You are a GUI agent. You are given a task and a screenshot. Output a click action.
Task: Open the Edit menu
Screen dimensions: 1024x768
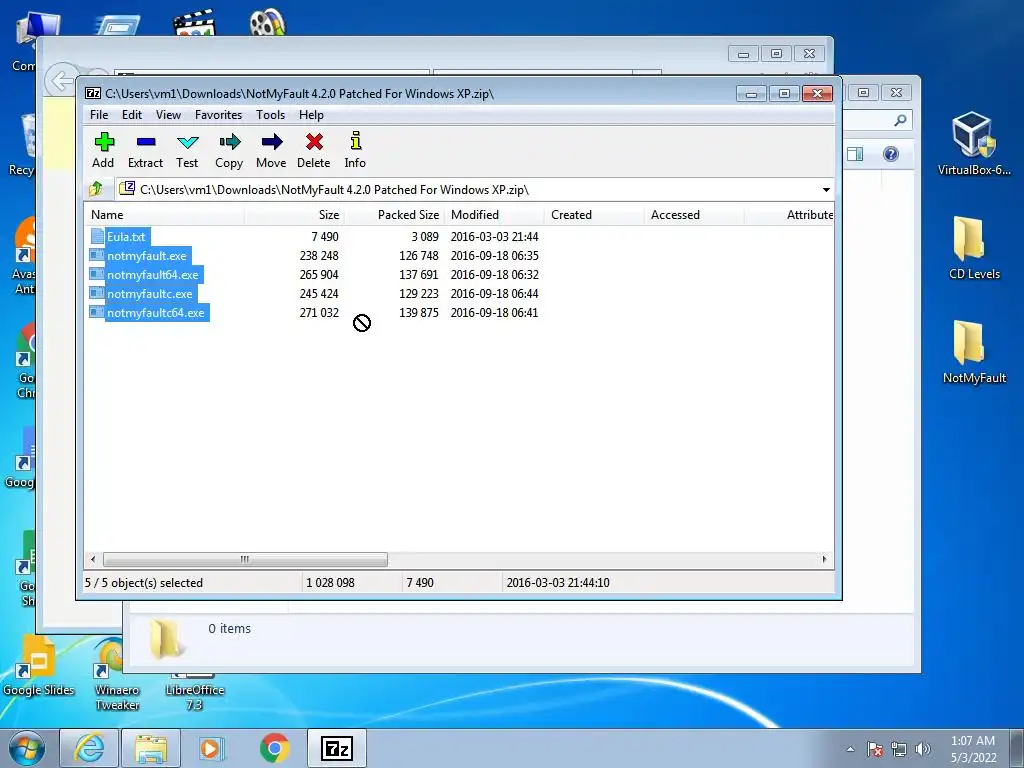131,115
